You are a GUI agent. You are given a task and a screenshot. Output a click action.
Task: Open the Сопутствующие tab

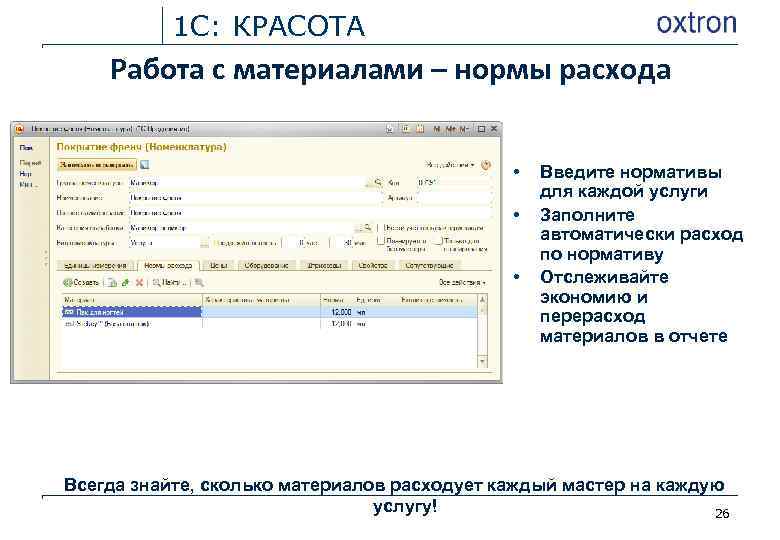coord(429,266)
